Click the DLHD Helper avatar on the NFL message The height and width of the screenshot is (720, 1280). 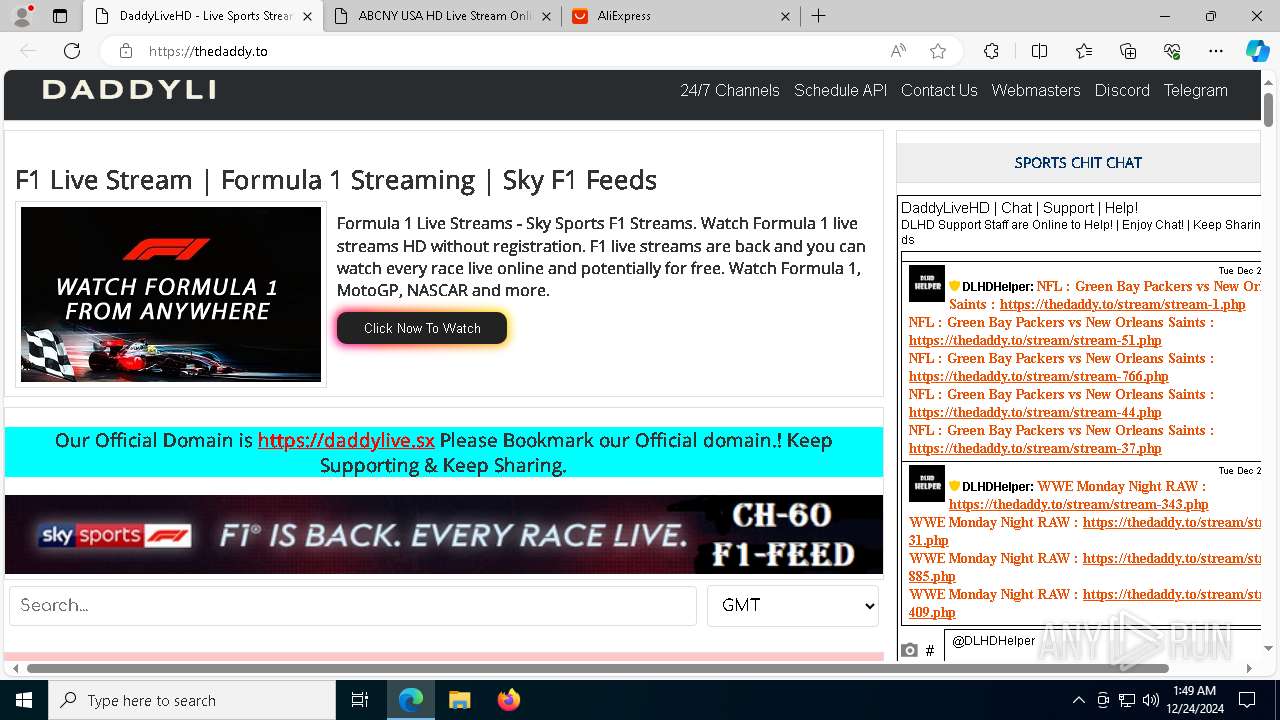click(927, 284)
